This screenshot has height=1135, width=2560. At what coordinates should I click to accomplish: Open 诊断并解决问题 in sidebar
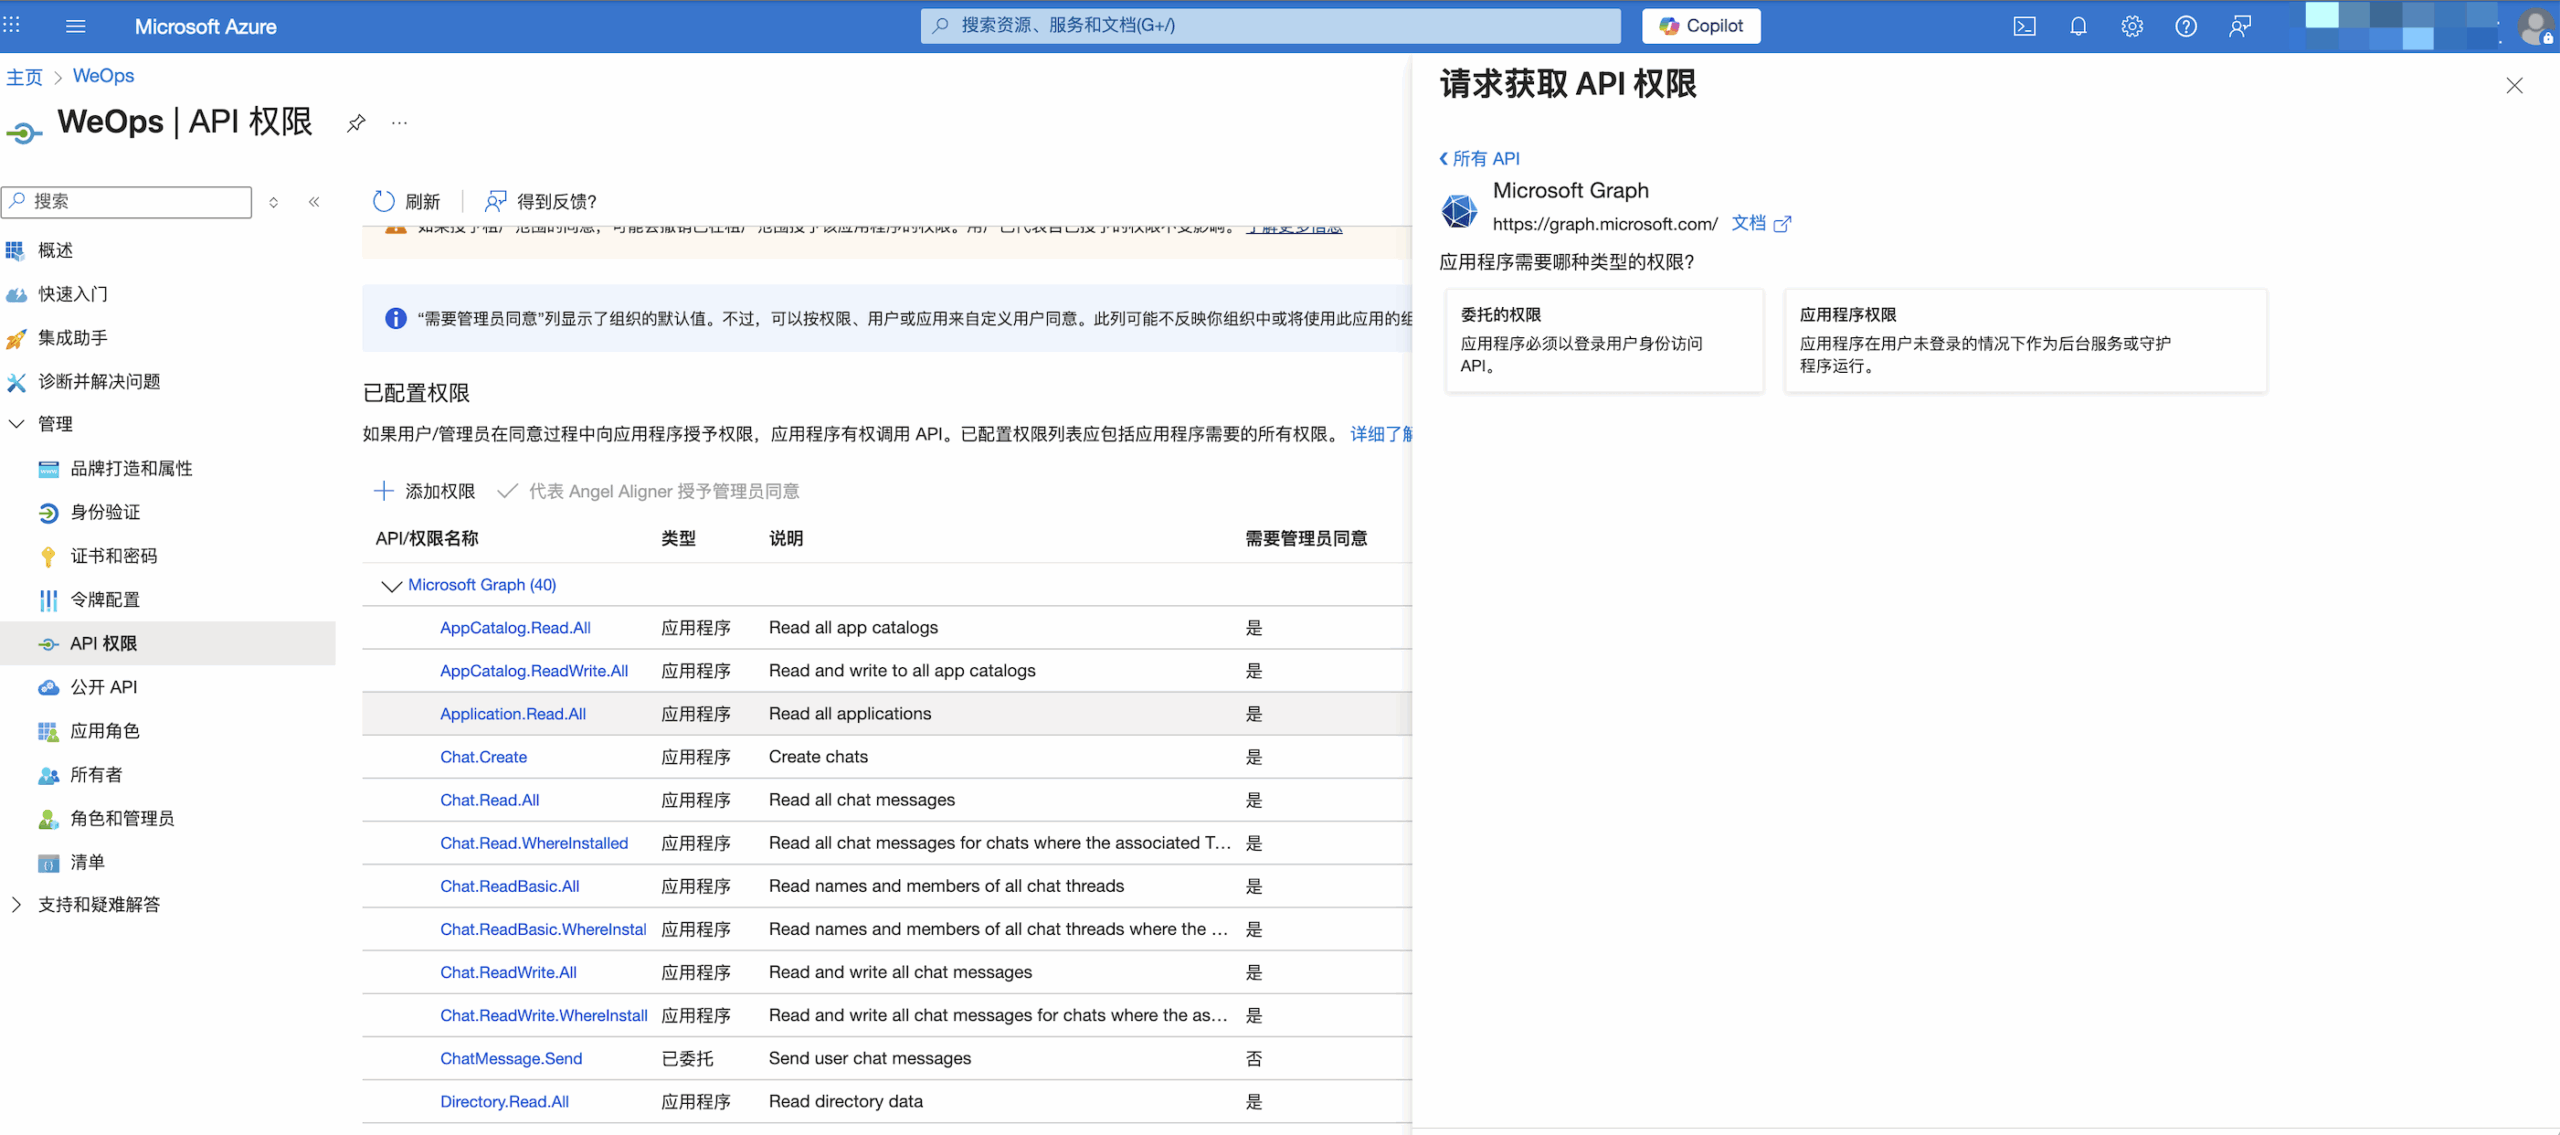point(98,381)
